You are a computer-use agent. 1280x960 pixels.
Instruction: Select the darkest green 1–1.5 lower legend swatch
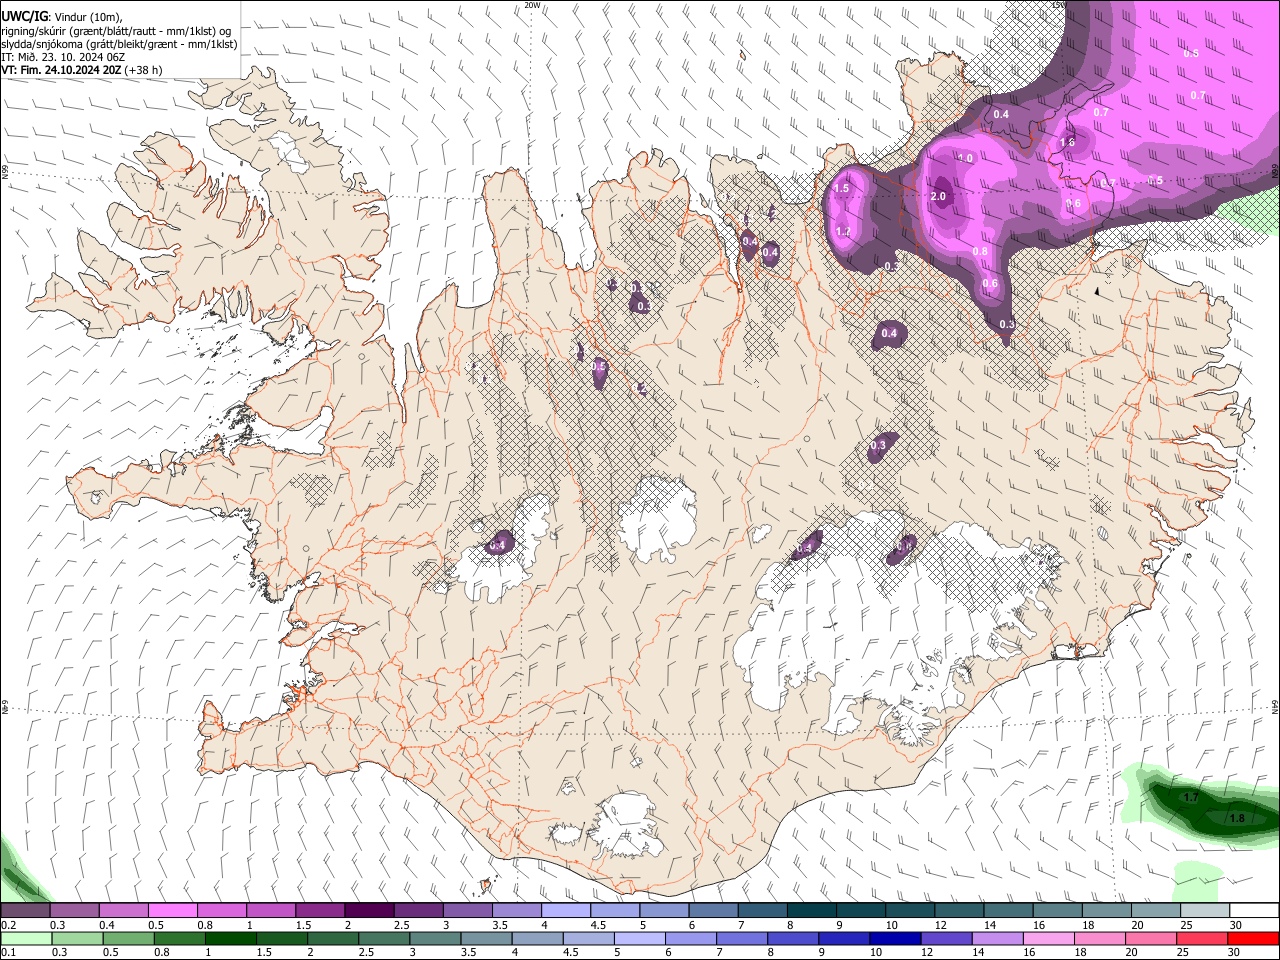click(x=230, y=938)
